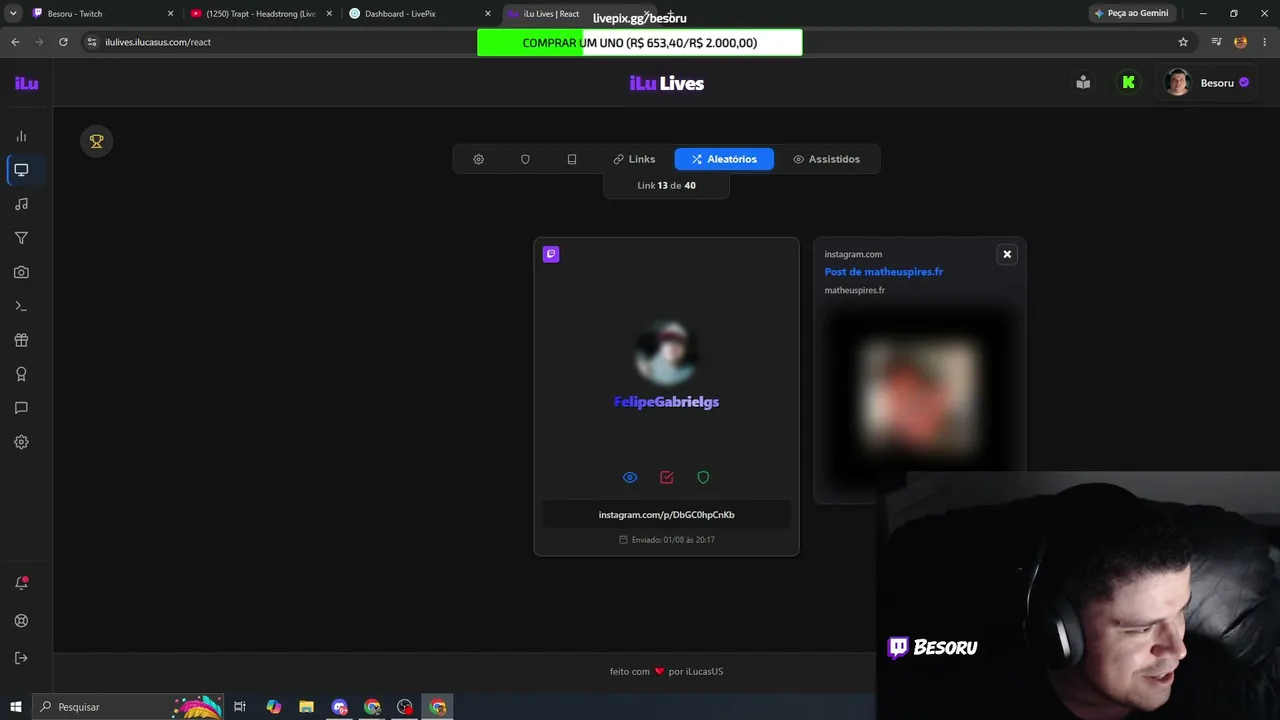Open the gift box icon in sidebar
The width and height of the screenshot is (1280, 720).
tap(21, 340)
